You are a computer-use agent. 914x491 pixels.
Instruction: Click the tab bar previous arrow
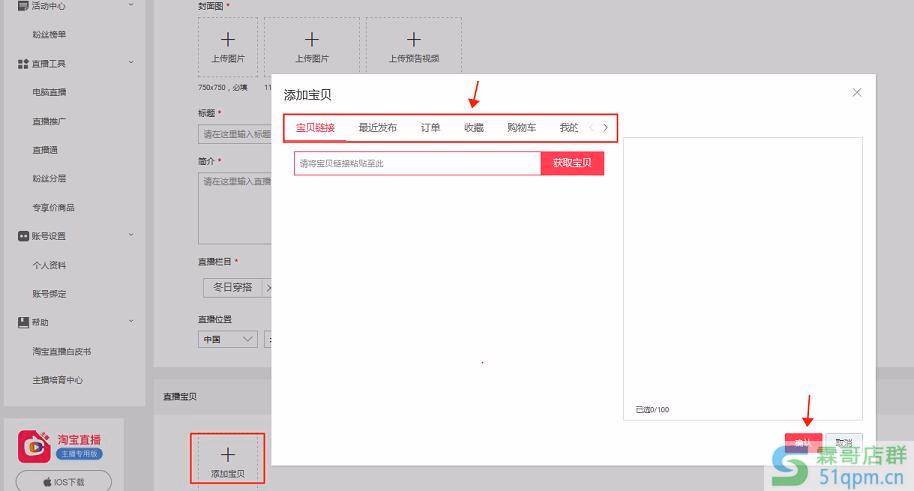pyautogui.click(x=591, y=128)
